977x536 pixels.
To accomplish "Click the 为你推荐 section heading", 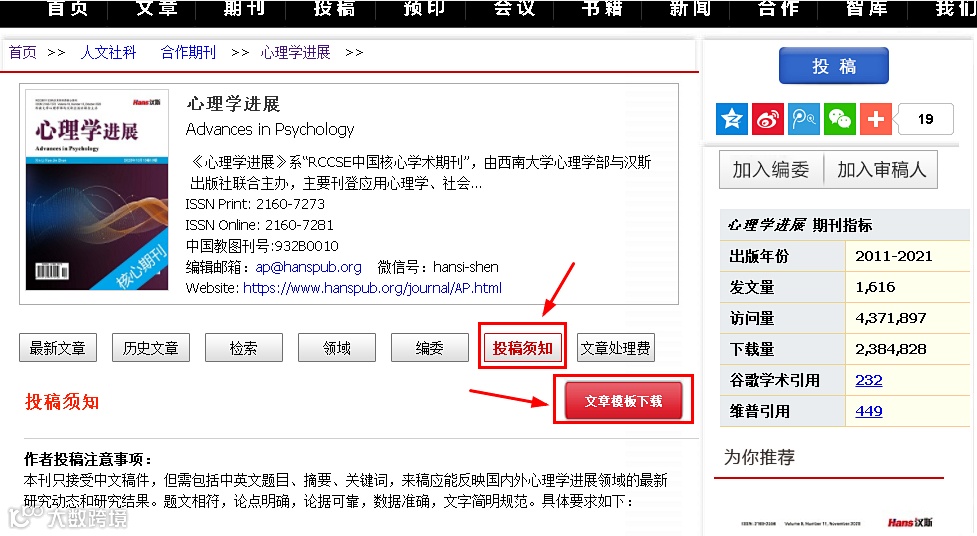I will (759, 457).
